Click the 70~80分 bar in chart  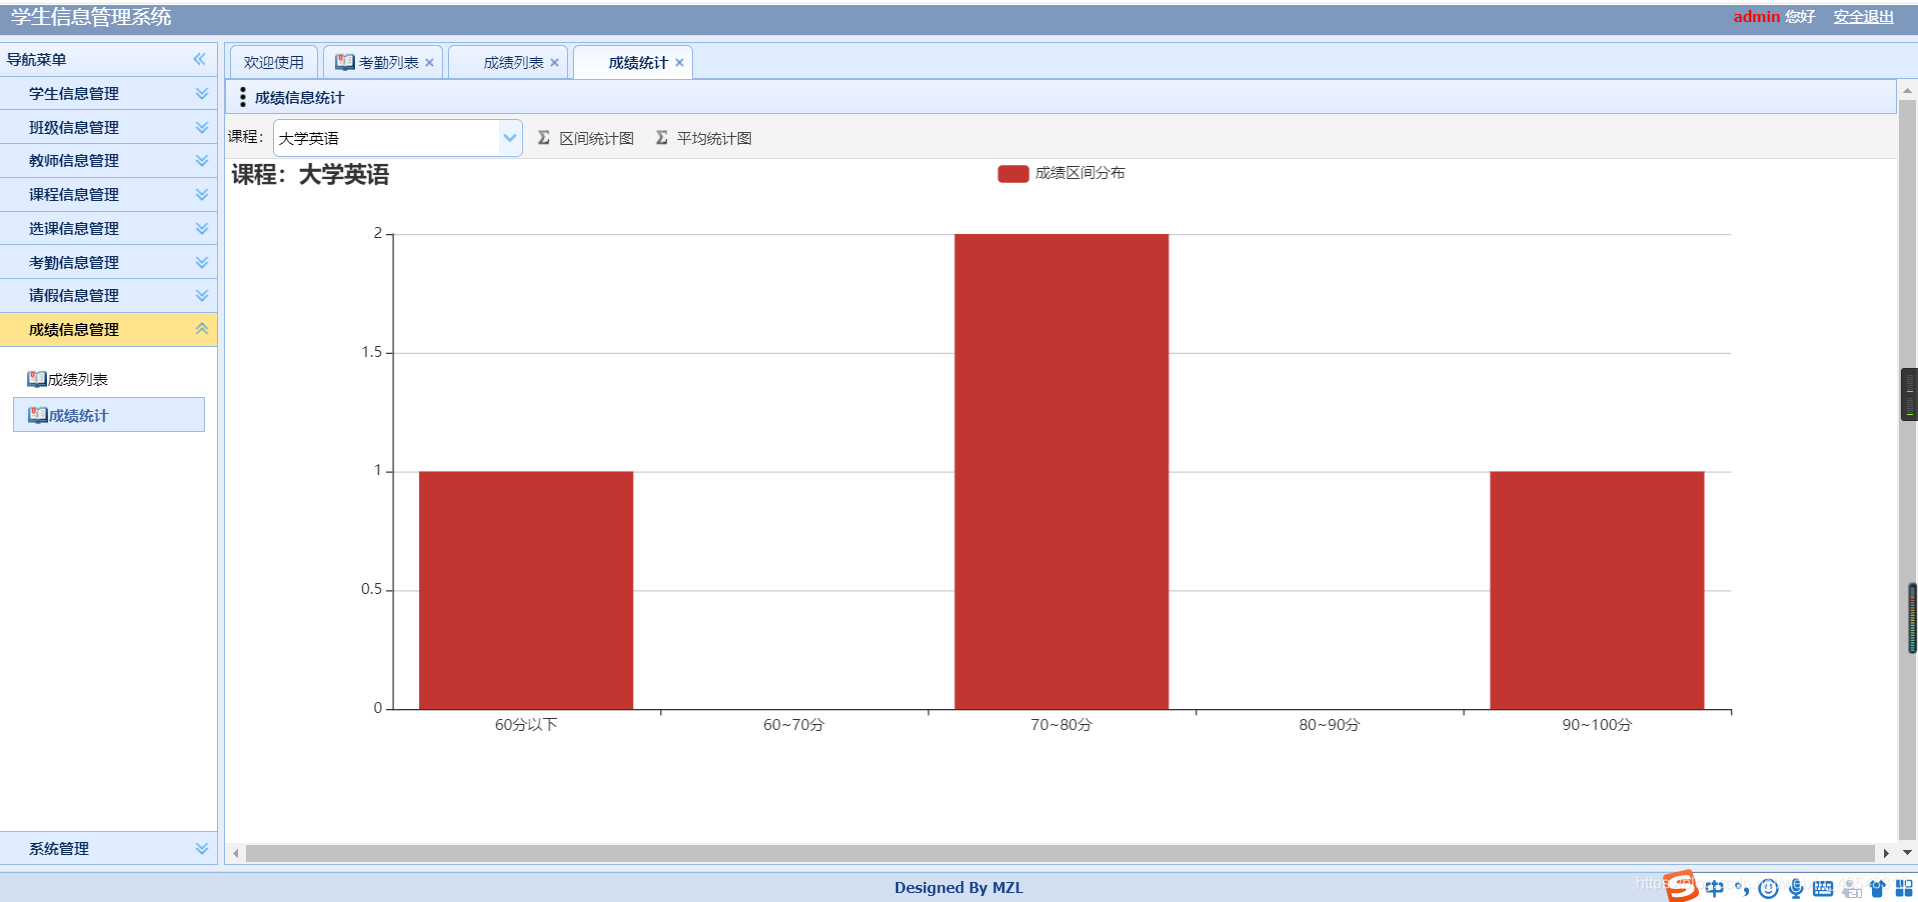click(x=1061, y=471)
